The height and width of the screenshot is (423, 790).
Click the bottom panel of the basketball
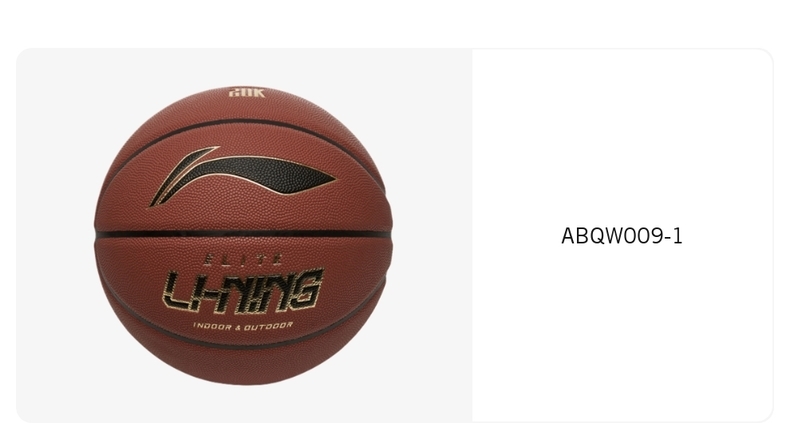pos(244,365)
